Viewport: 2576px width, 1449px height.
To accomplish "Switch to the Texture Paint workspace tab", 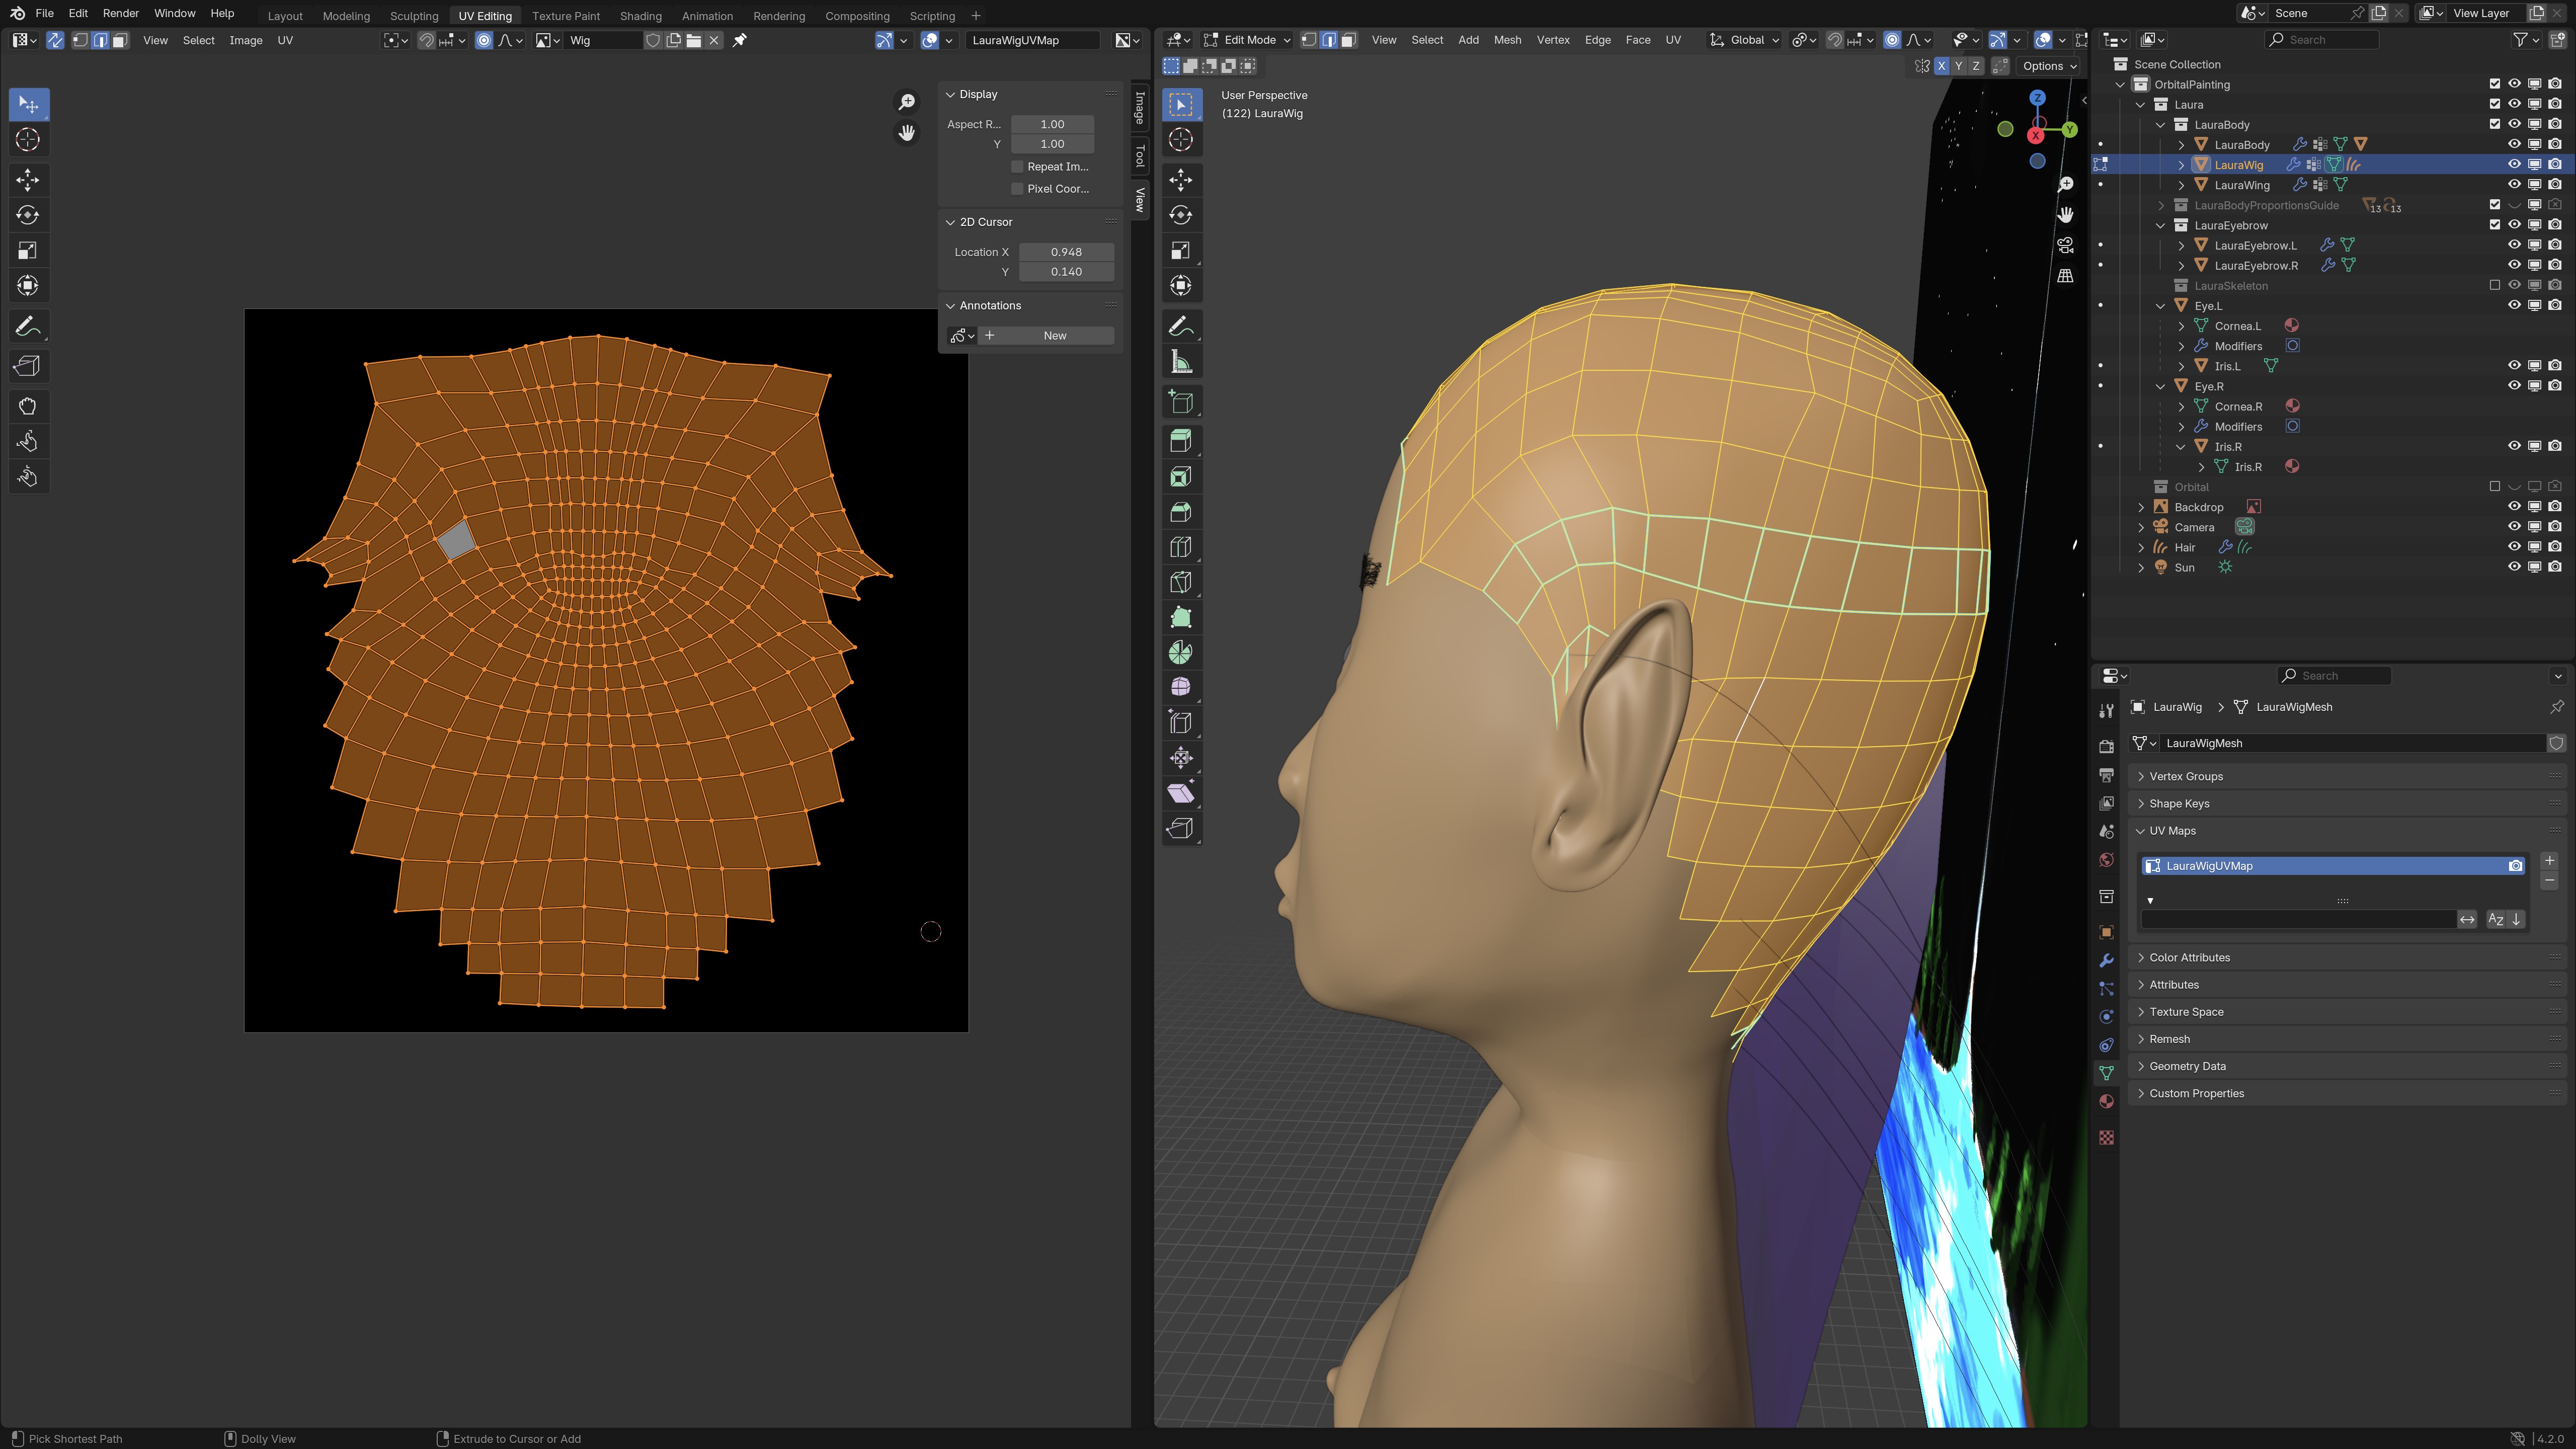I will coord(566,16).
